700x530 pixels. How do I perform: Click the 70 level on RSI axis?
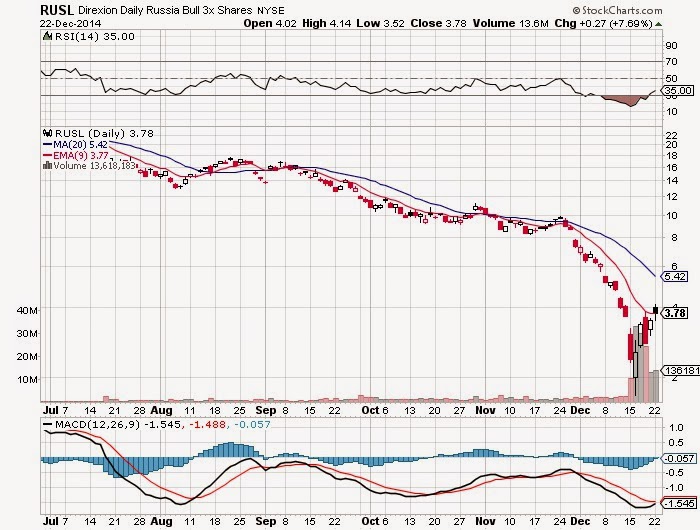click(x=671, y=62)
